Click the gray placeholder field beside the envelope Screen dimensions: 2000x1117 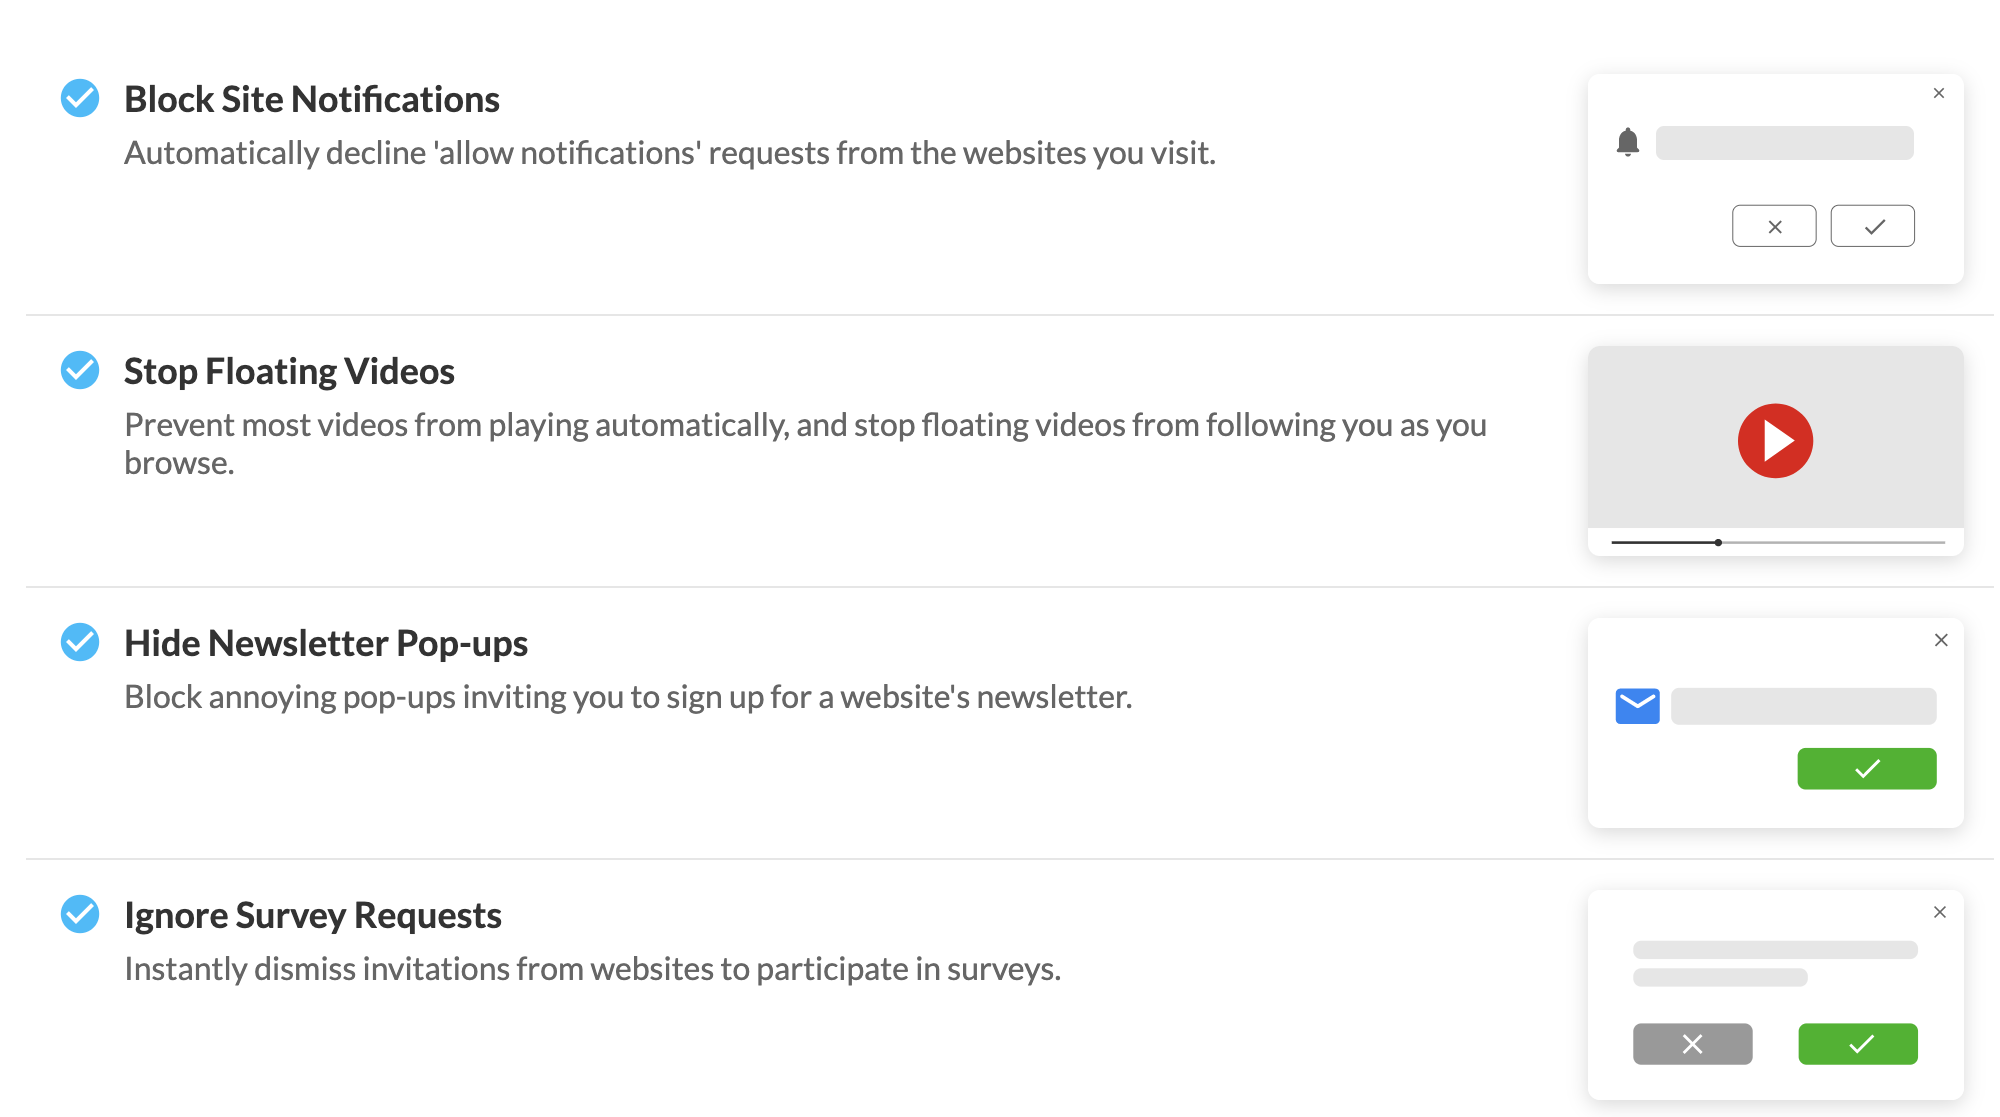pos(1804,706)
